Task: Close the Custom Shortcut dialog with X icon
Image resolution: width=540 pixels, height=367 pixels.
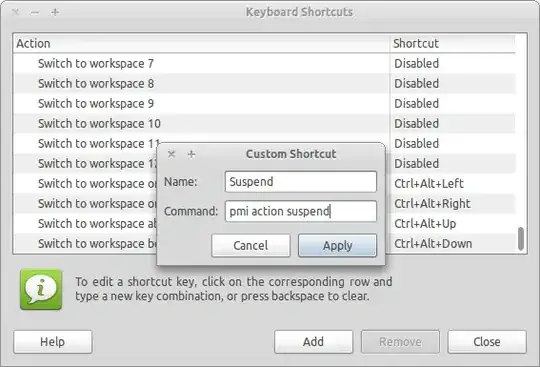Action: point(172,154)
